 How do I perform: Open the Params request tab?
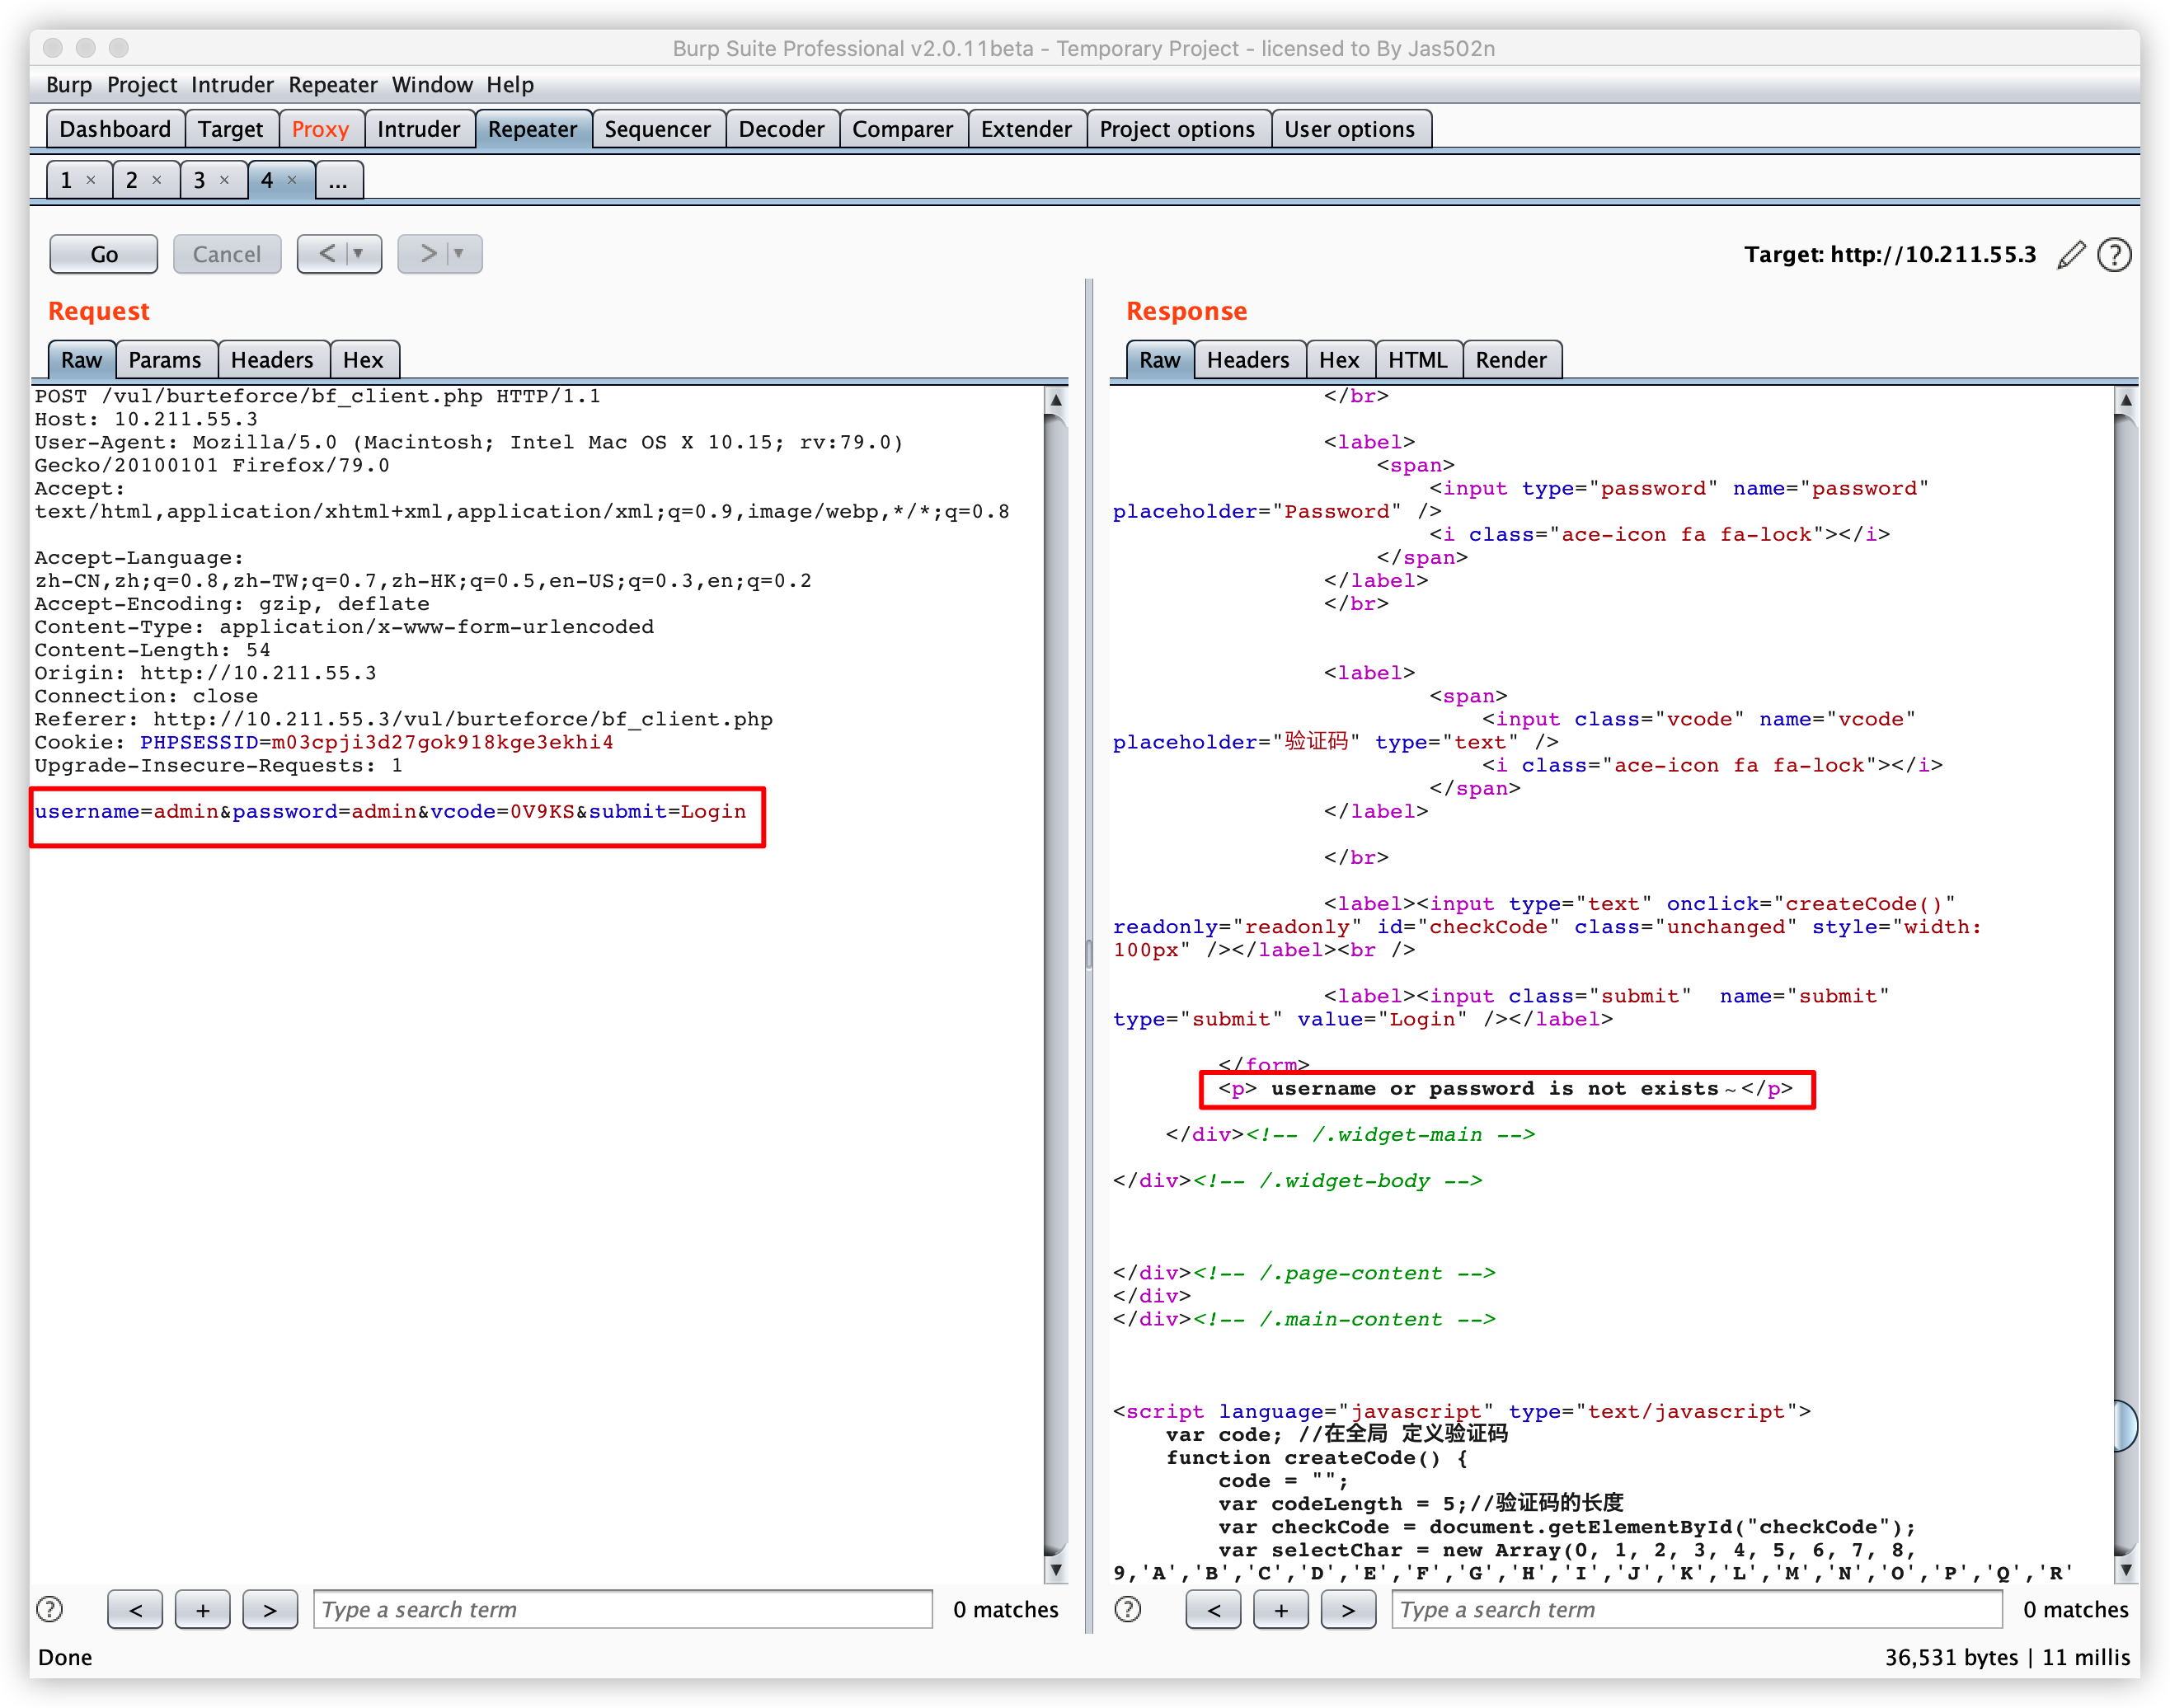pyautogui.click(x=165, y=360)
